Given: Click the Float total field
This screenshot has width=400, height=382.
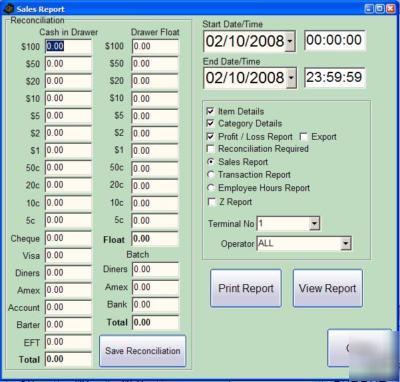Looking at the screenshot, I should [x=155, y=239].
